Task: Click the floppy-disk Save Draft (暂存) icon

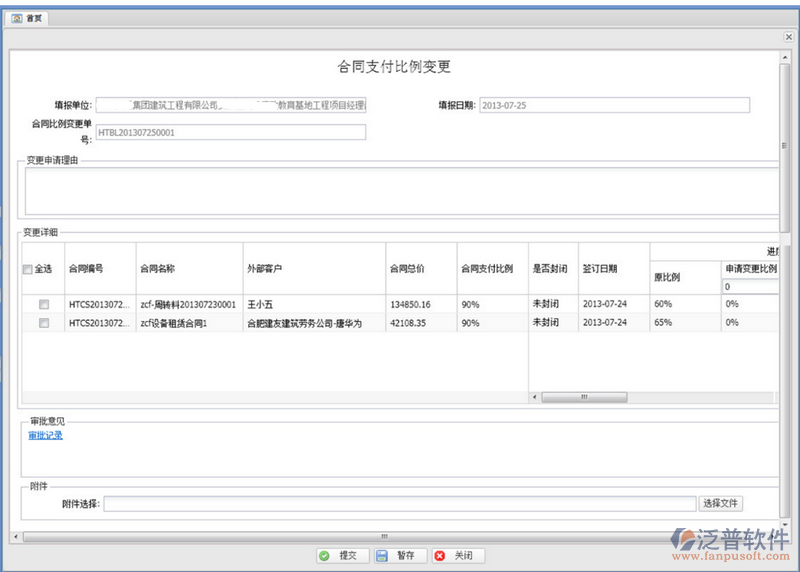Action: tap(382, 556)
